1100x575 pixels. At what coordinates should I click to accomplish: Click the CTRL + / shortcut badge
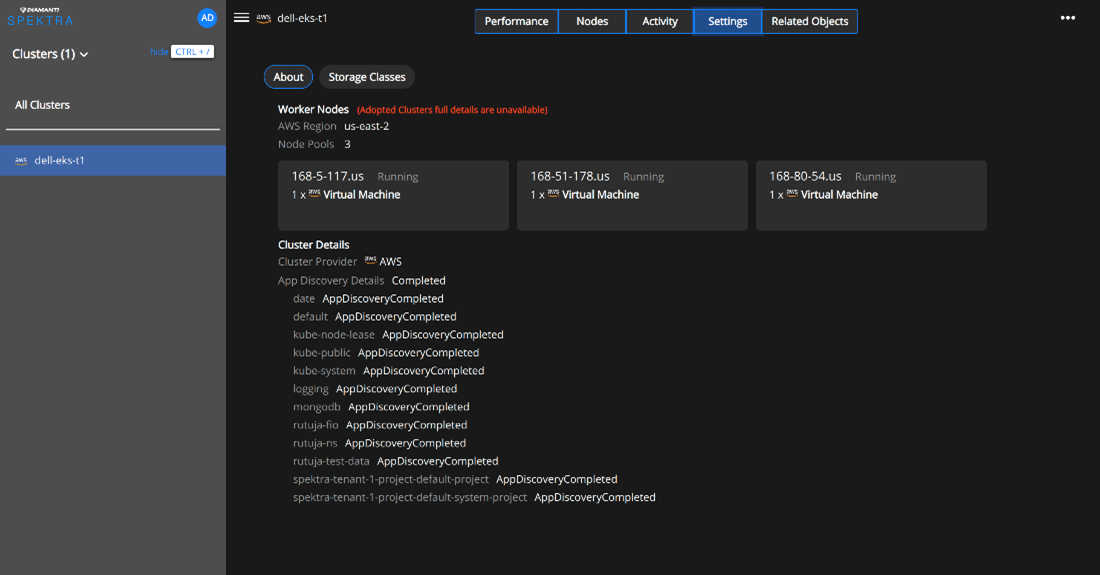pos(192,52)
